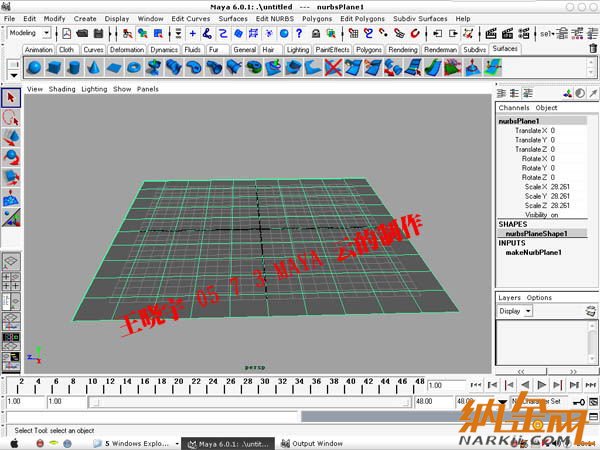The width and height of the screenshot is (600, 450).
Task: Toggle auto keyframe key icon
Action: click(x=578, y=402)
